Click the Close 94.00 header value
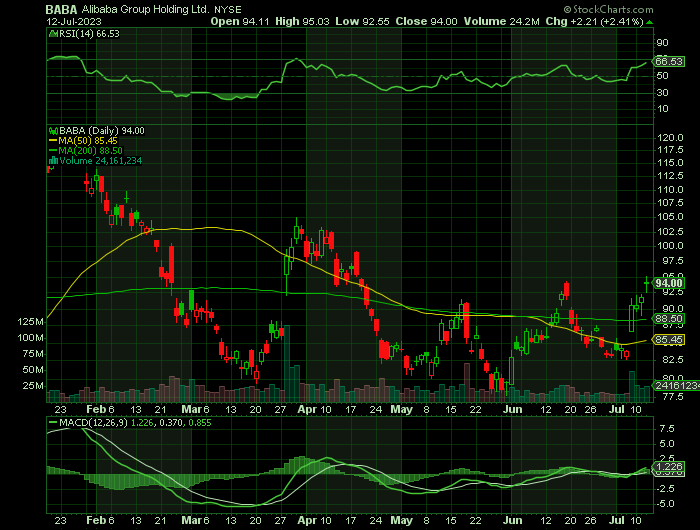Viewport: 700px width, 530px height. point(426,21)
